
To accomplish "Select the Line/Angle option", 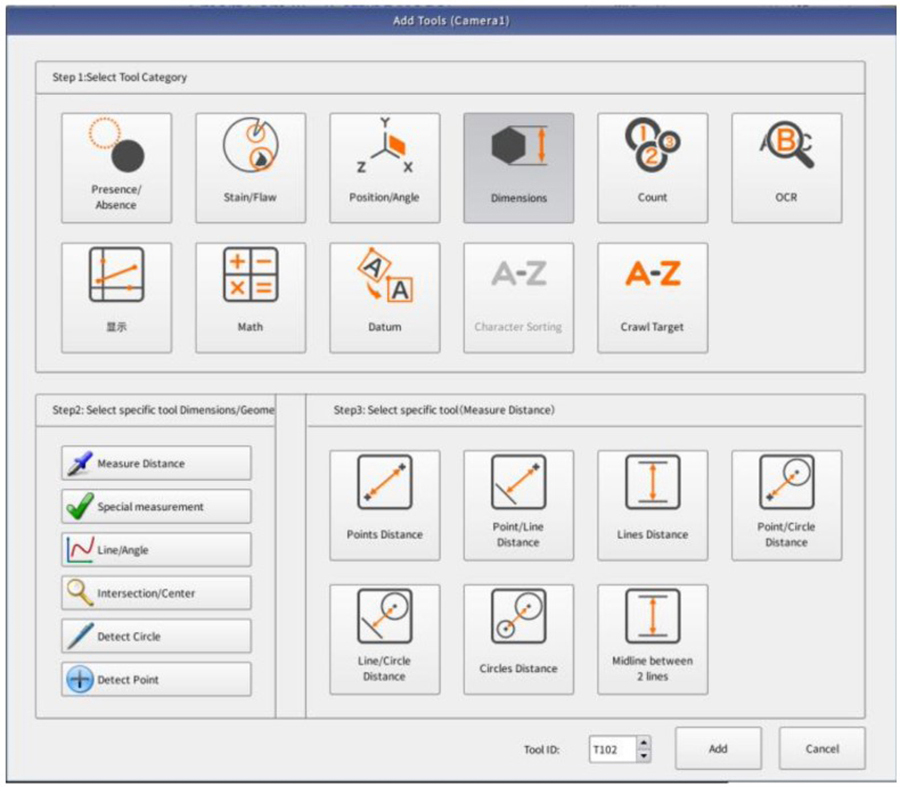I will point(156,549).
